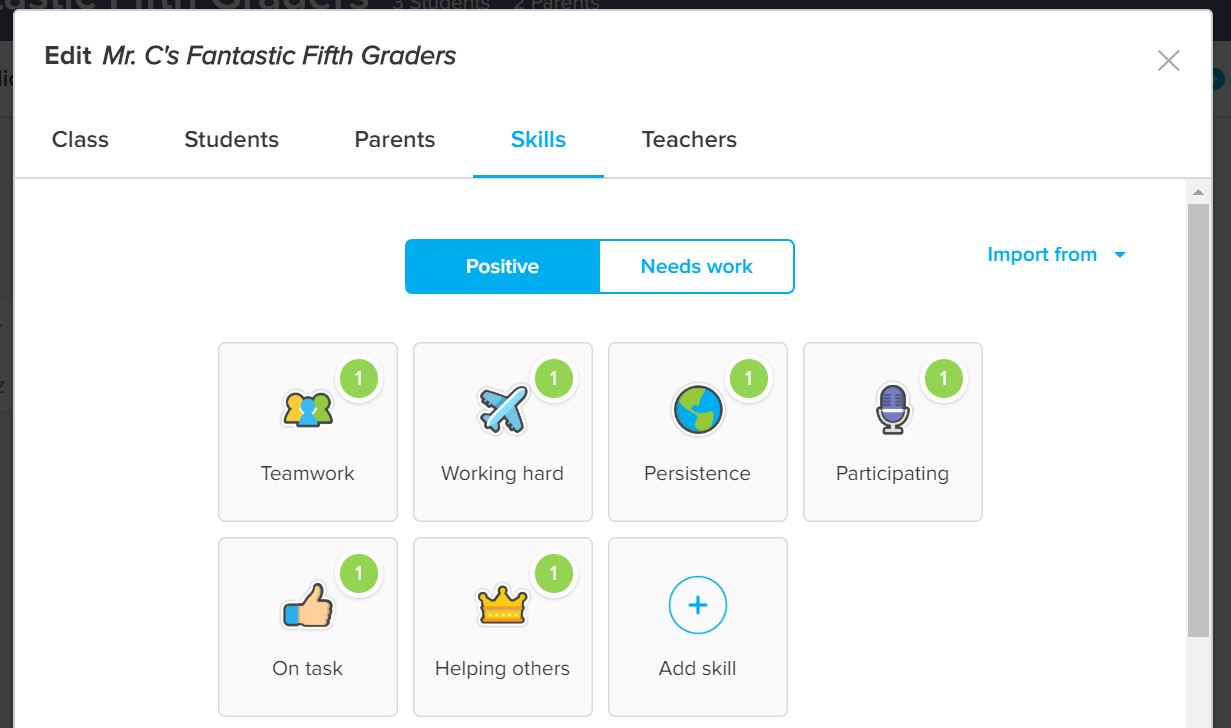
Task: Go to the Parents tab
Action: [x=394, y=140]
